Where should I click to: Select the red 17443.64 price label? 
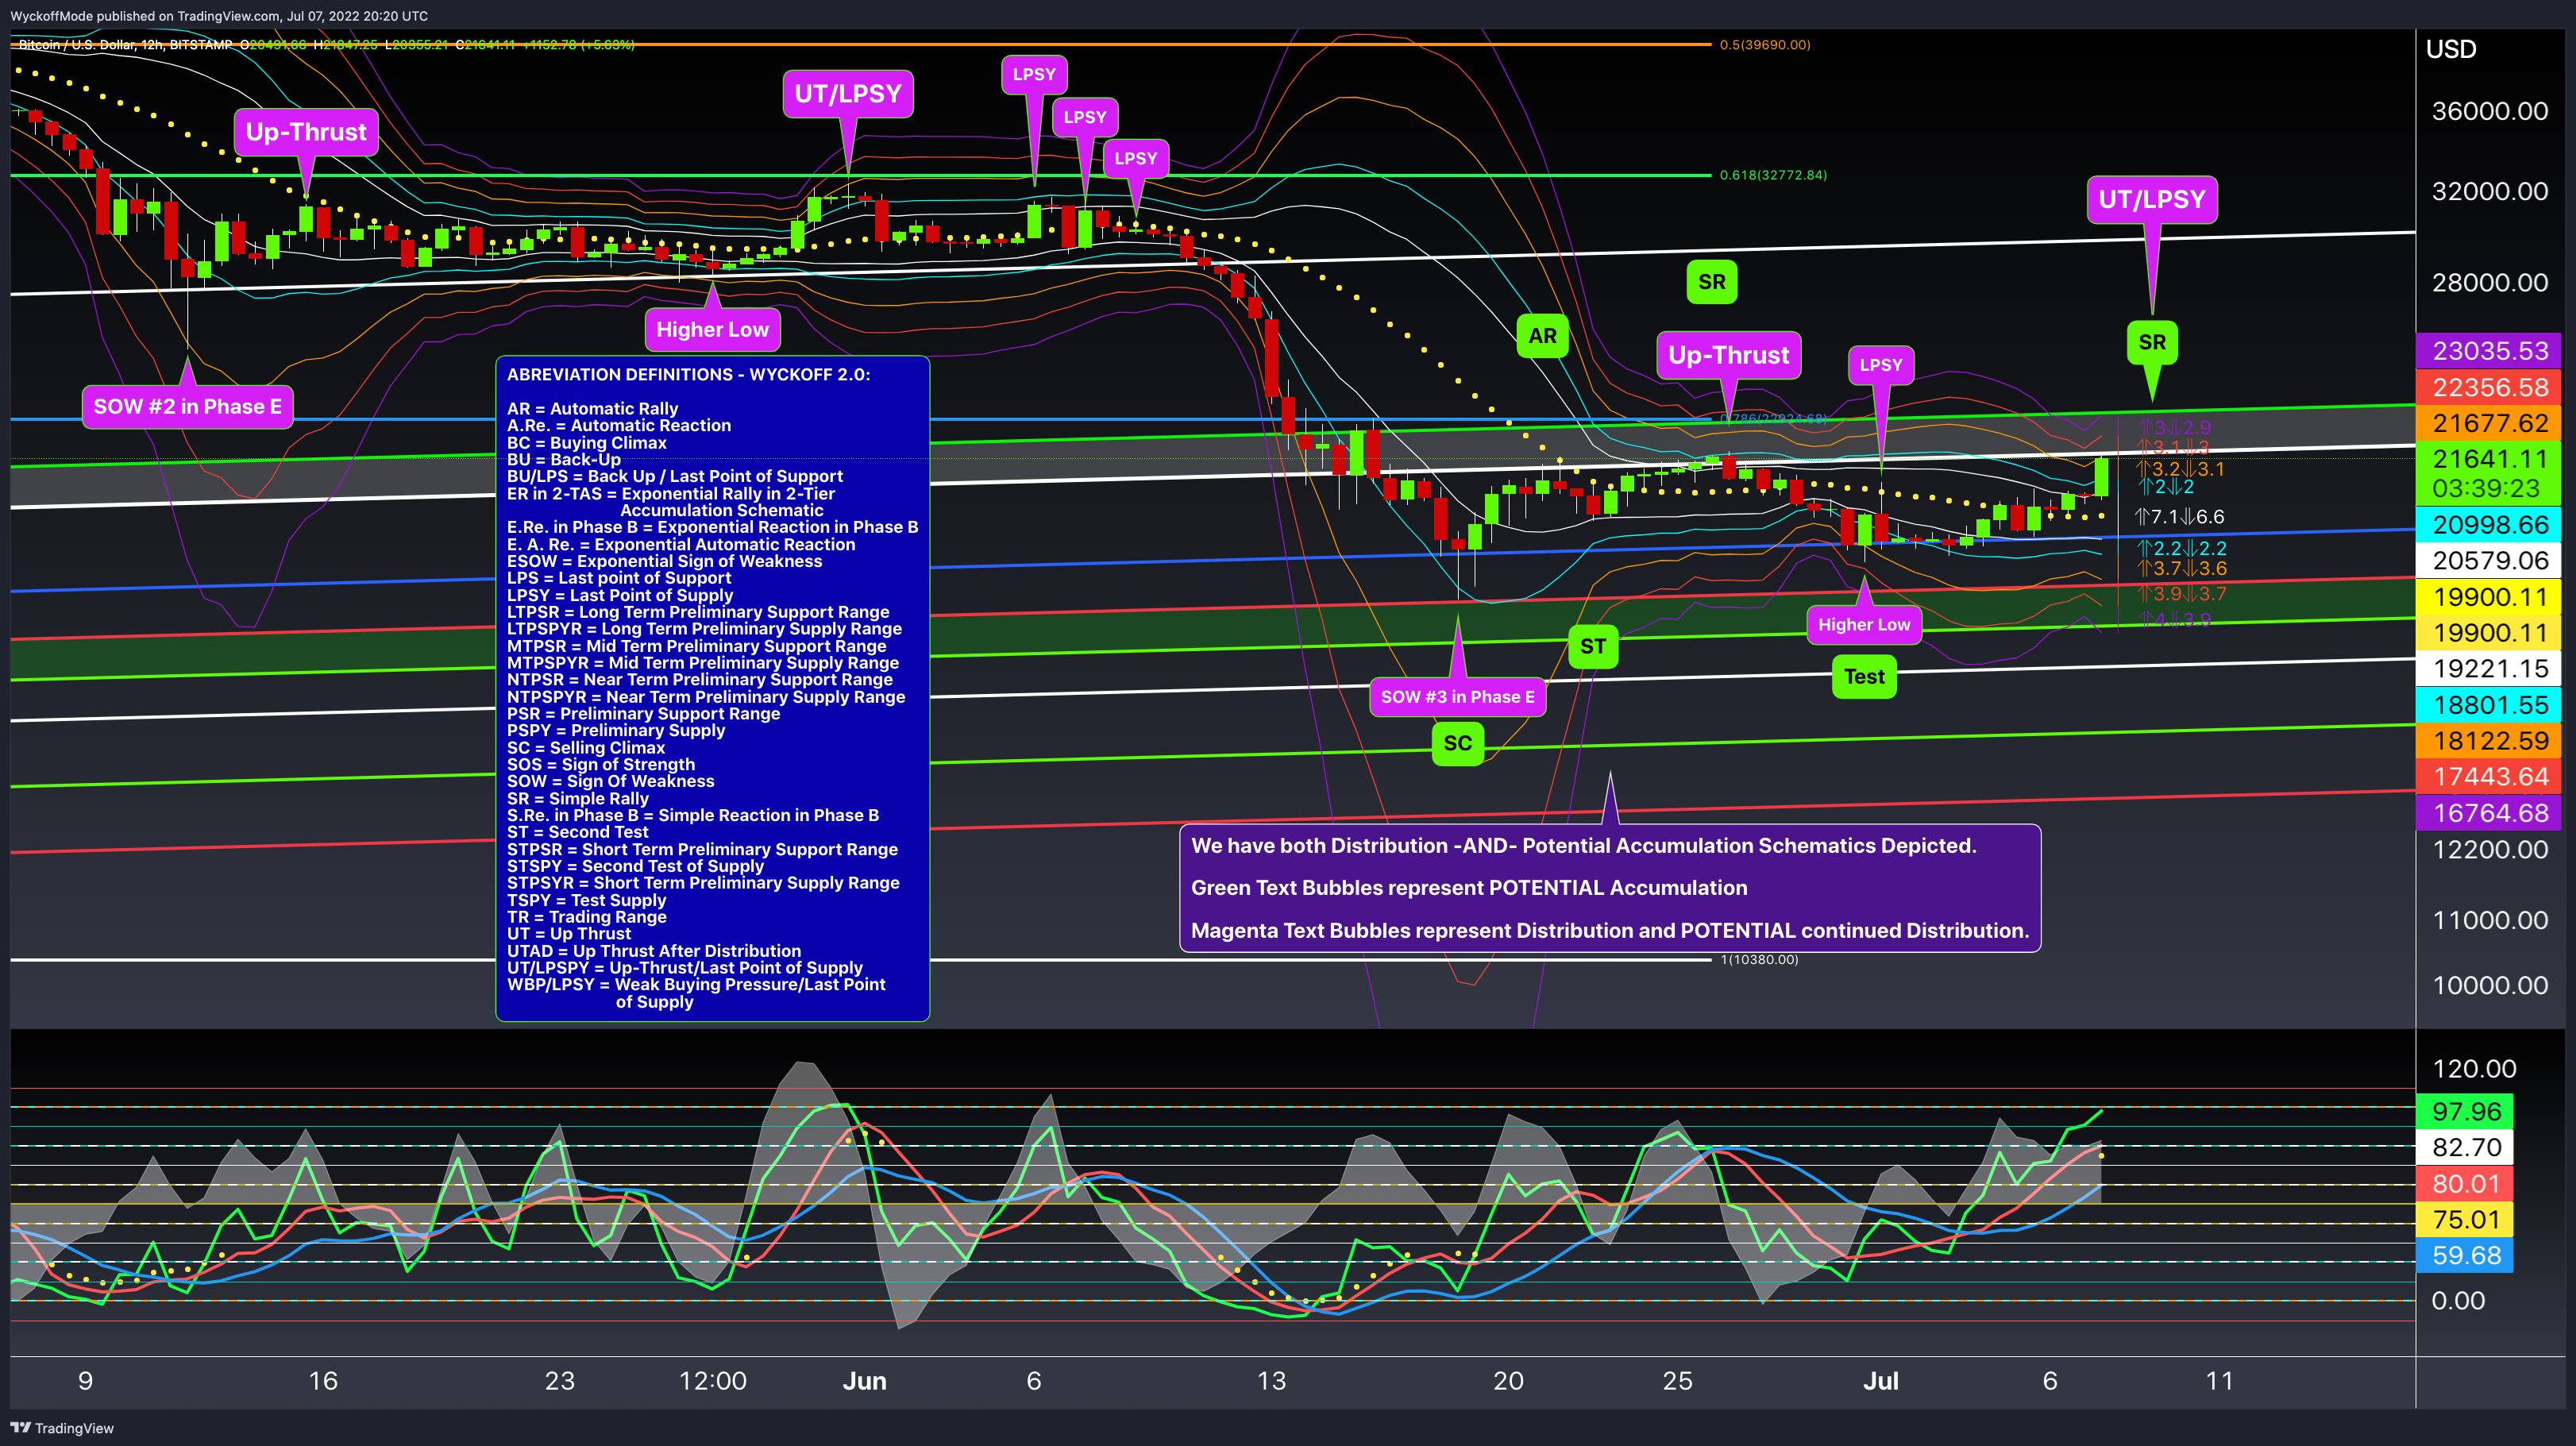pyautogui.click(x=2489, y=777)
